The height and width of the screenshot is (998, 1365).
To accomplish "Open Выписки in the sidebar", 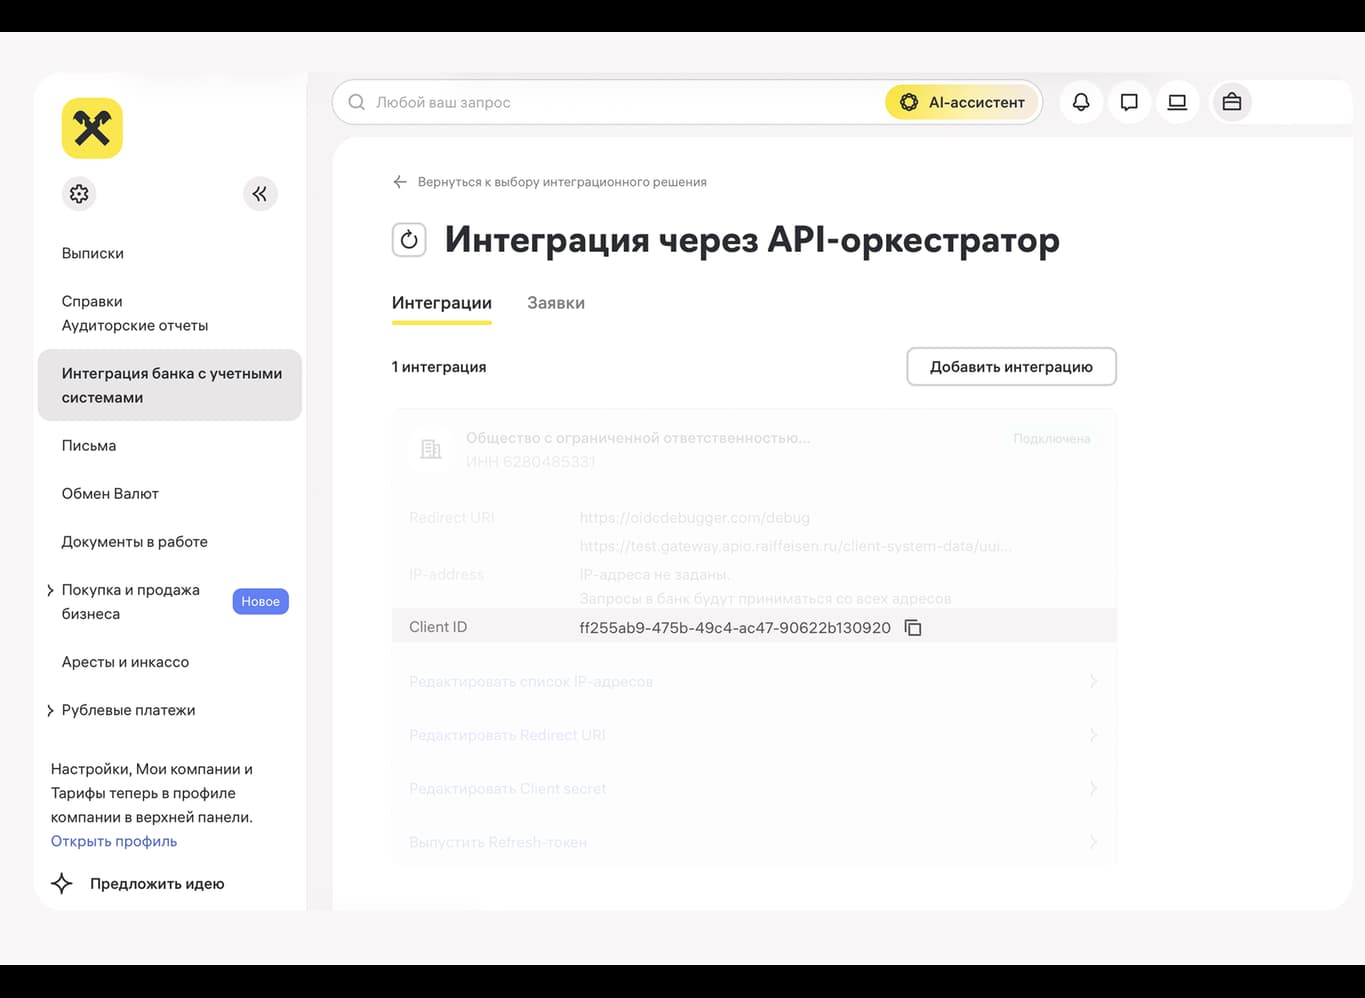I will (93, 253).
